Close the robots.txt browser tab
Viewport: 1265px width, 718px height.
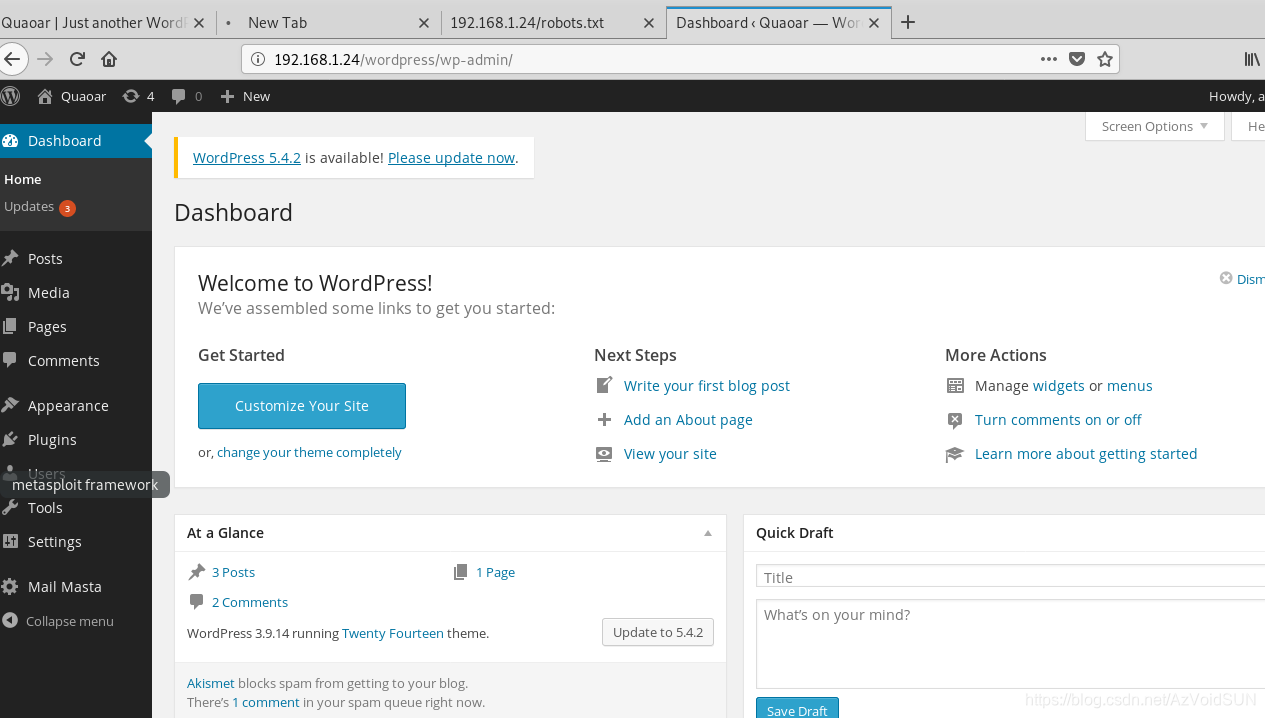pyautogui.click(x=649, y=22)
